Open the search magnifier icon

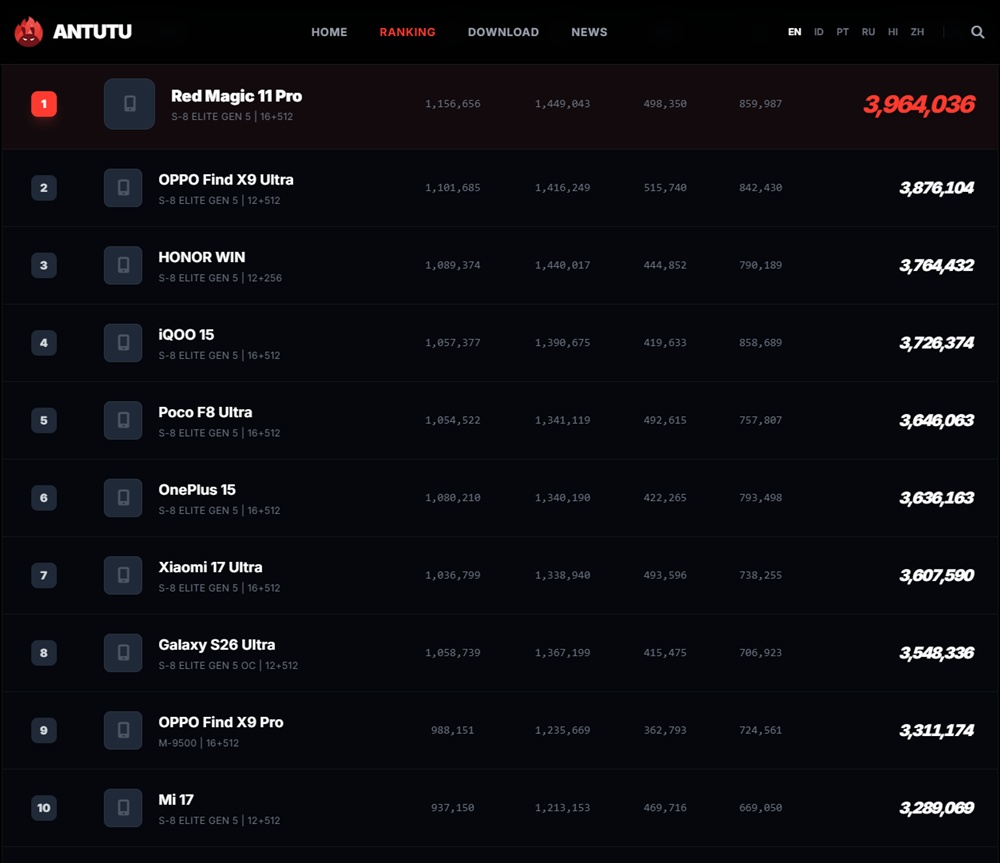click(x=977, y=32)
